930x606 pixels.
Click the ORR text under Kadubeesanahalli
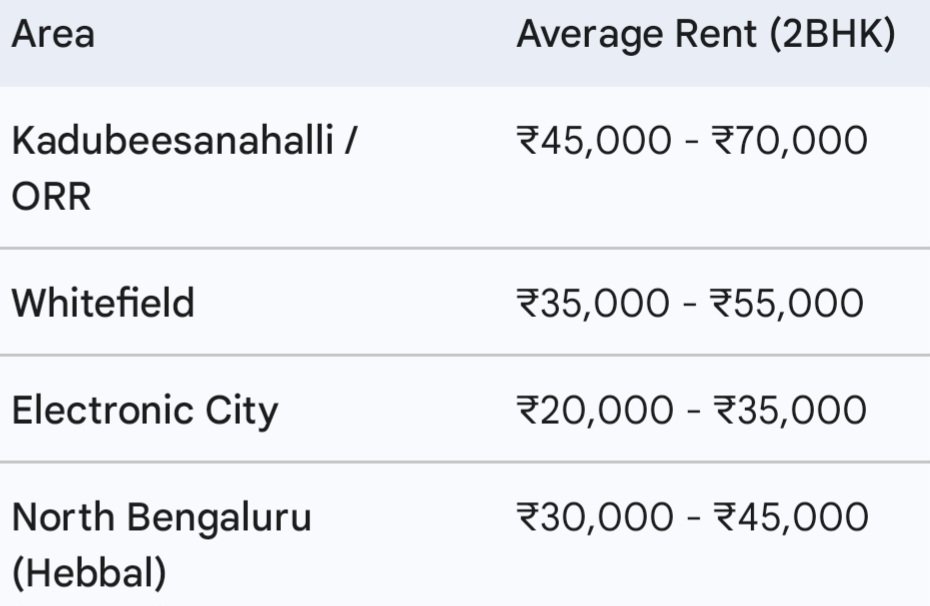pyautogui.click(x=51, y=197)
